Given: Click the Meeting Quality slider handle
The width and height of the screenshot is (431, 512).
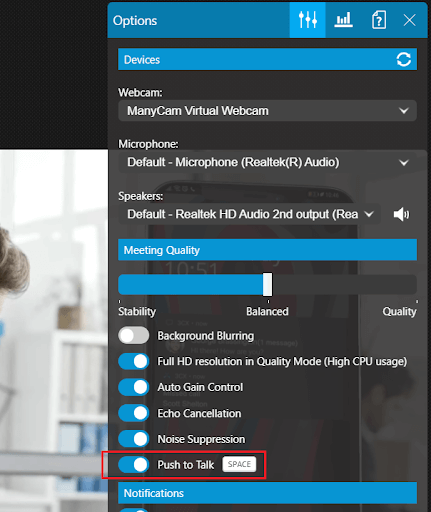Looking at the screenshot, I should (x=267, y=284).
